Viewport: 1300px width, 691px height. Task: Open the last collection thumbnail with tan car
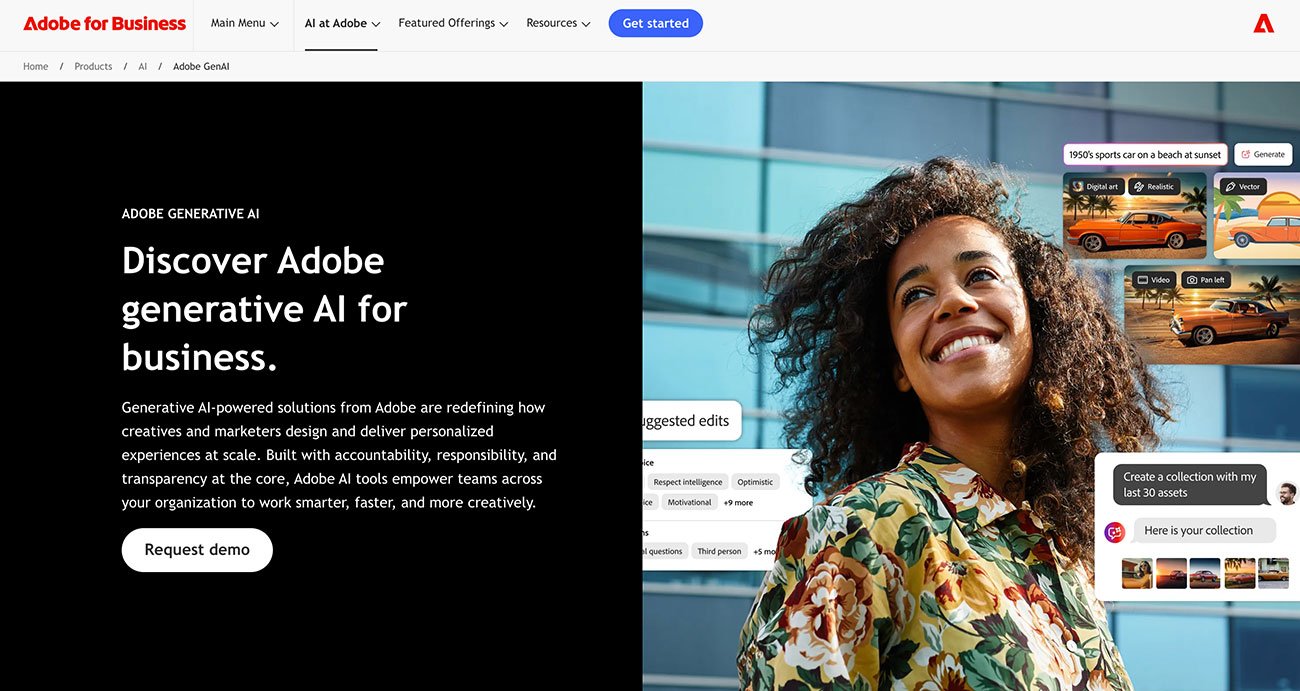pos(1273,573)
